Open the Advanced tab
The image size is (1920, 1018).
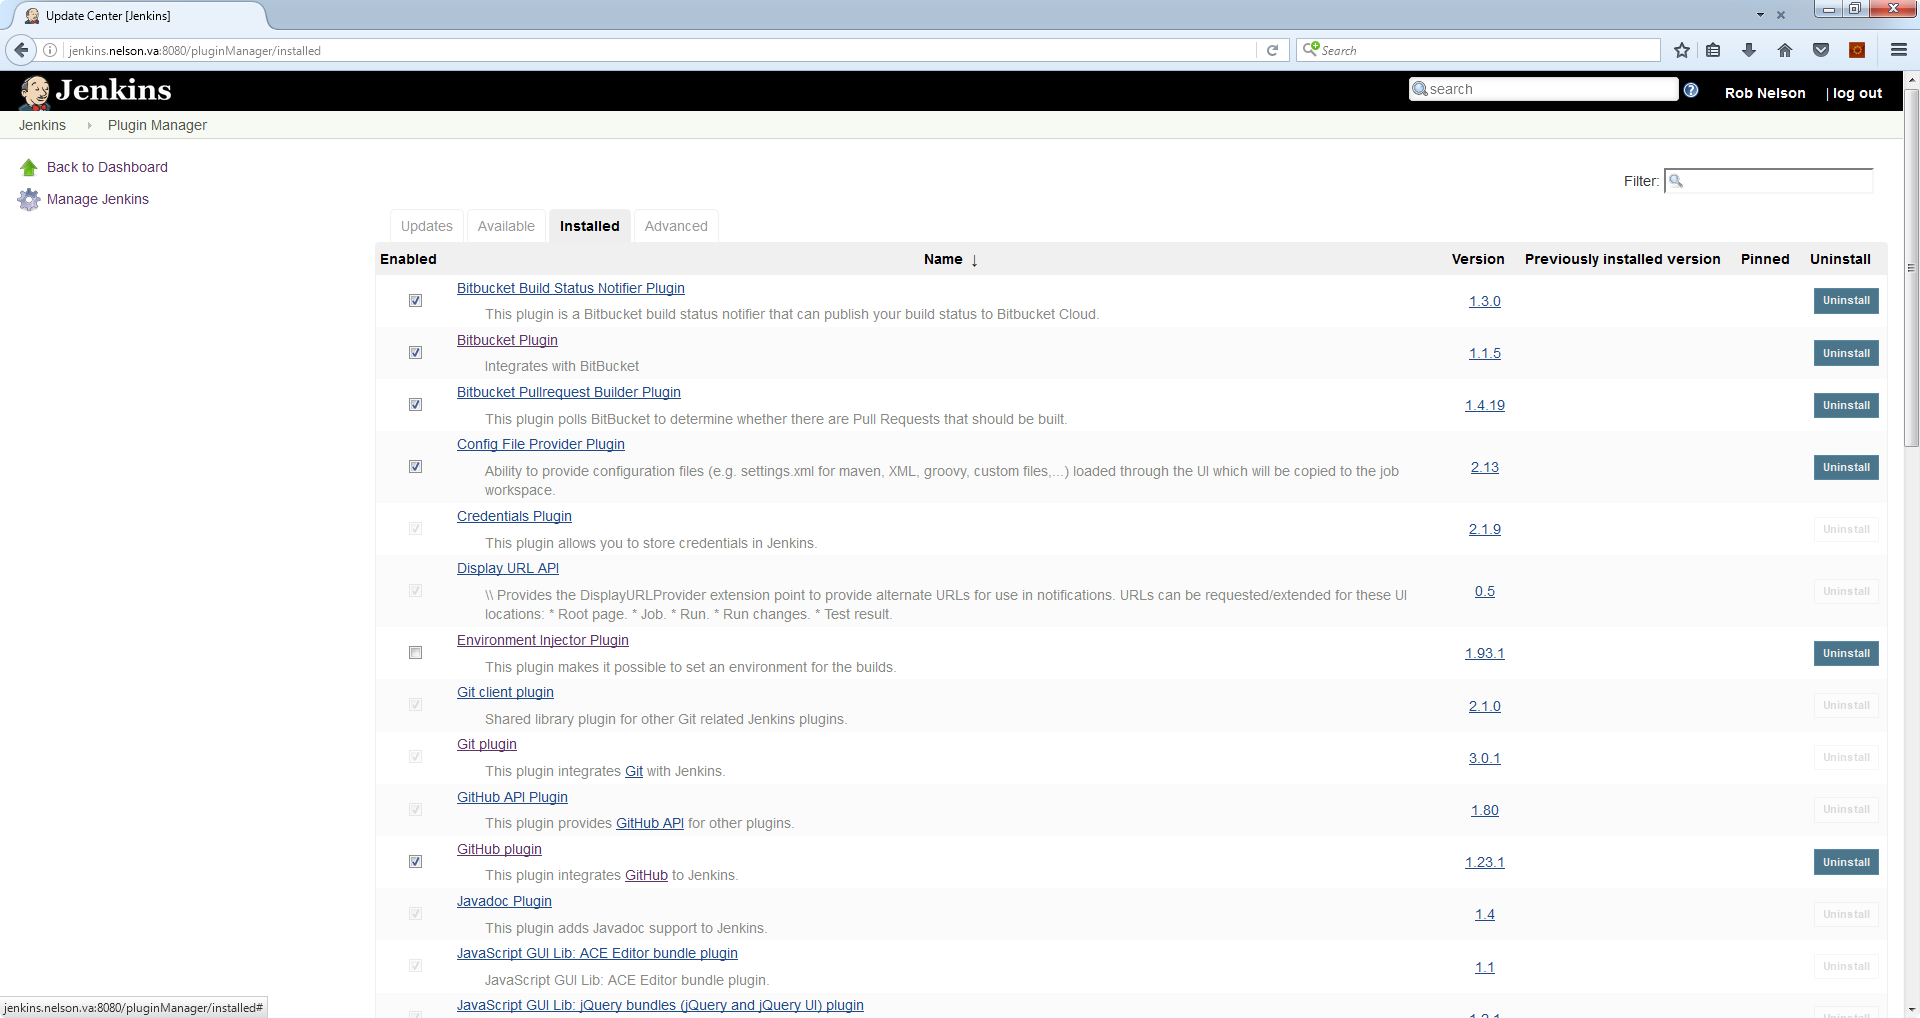(676, 227)
